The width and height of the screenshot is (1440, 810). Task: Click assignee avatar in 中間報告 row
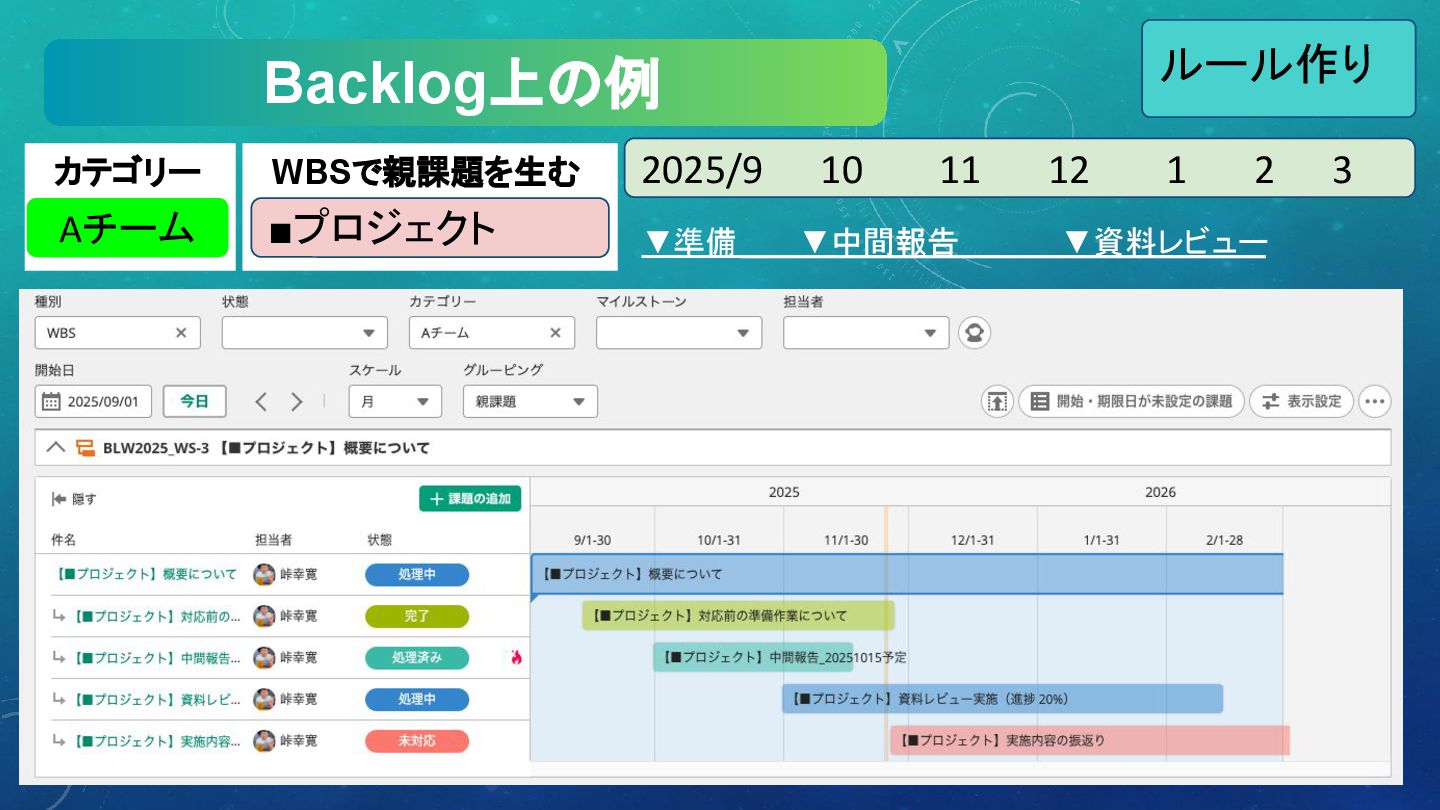(264, 658)
